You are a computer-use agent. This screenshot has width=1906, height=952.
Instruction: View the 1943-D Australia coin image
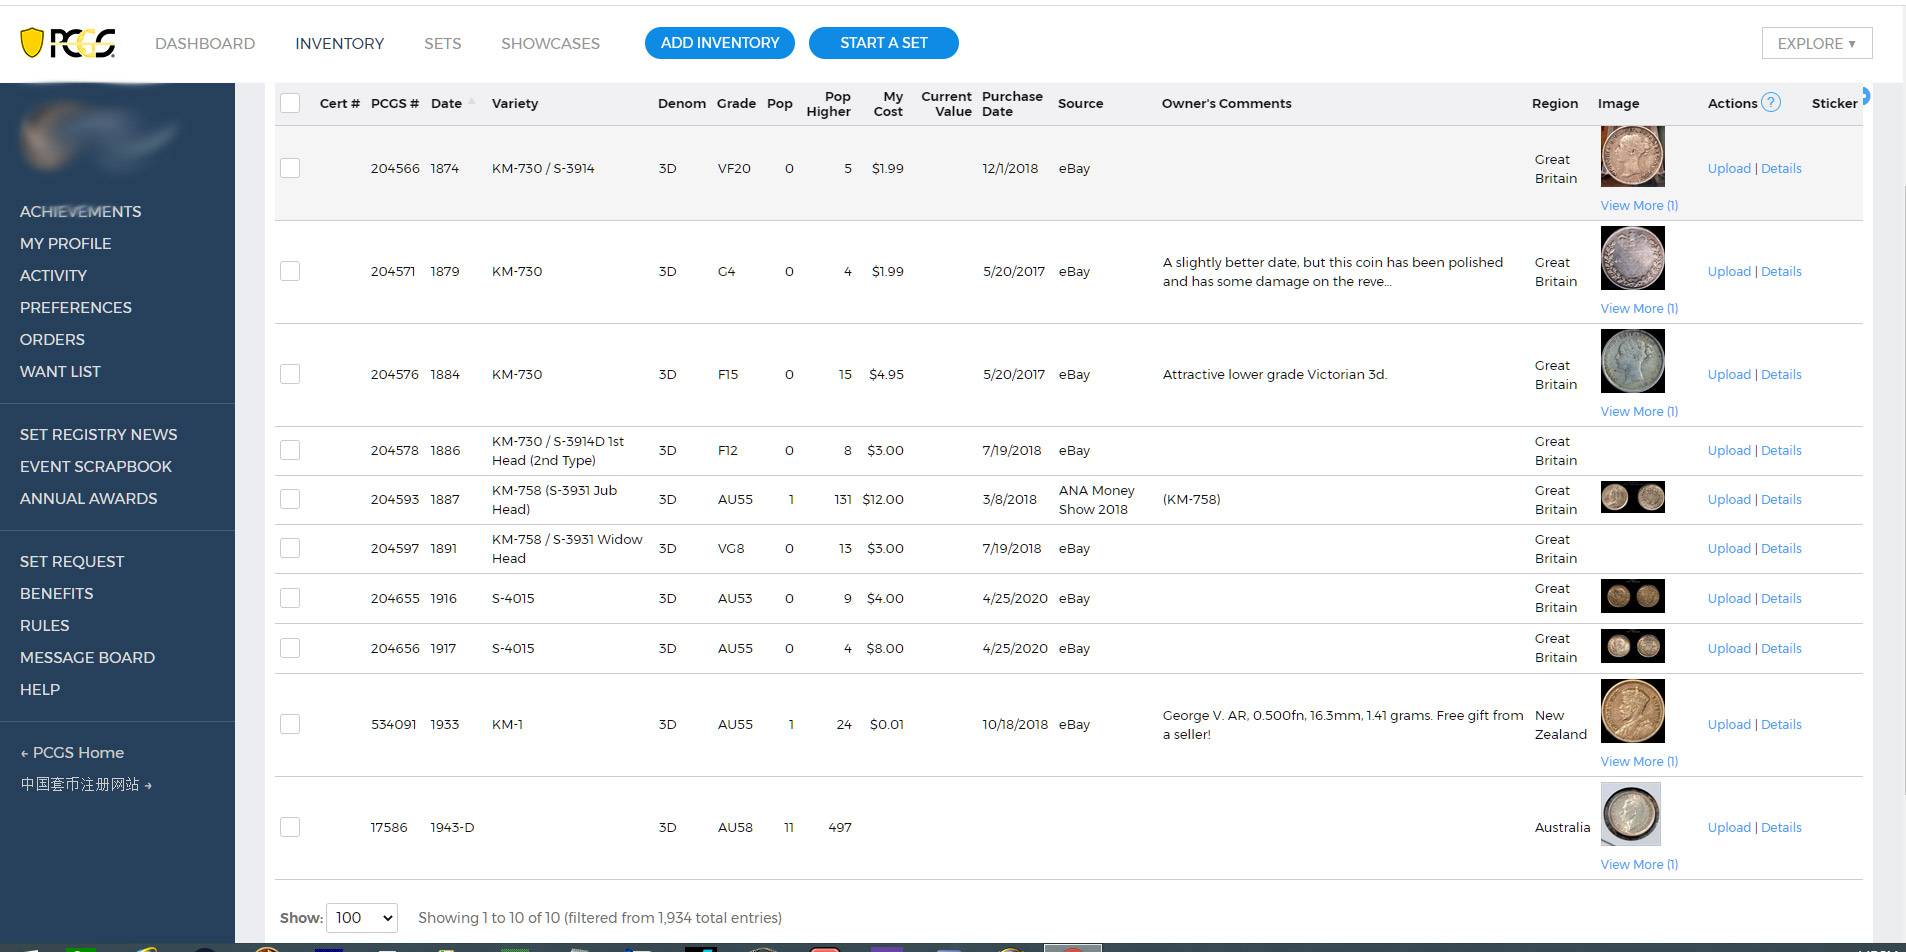(x=1631, y=814)
